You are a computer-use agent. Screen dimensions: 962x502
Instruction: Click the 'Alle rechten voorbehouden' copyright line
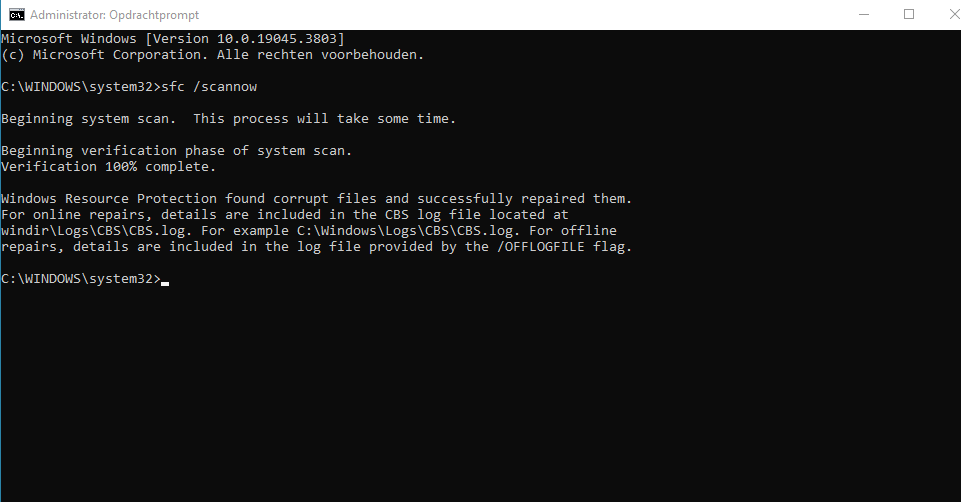[212, 55]
